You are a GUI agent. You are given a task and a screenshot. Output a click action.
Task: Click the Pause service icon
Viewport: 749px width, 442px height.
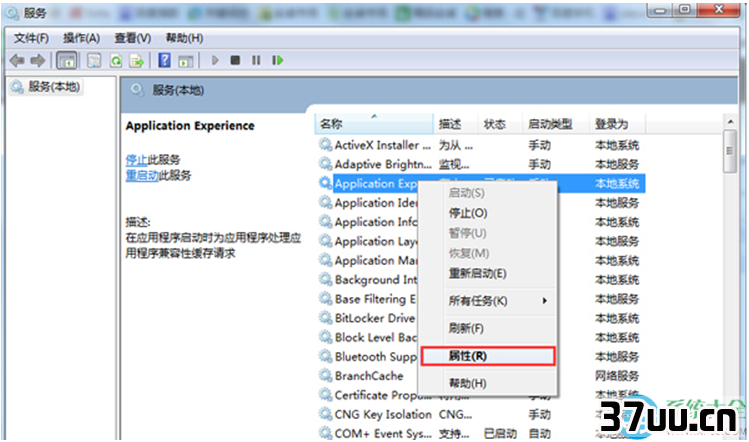(257, 60)
